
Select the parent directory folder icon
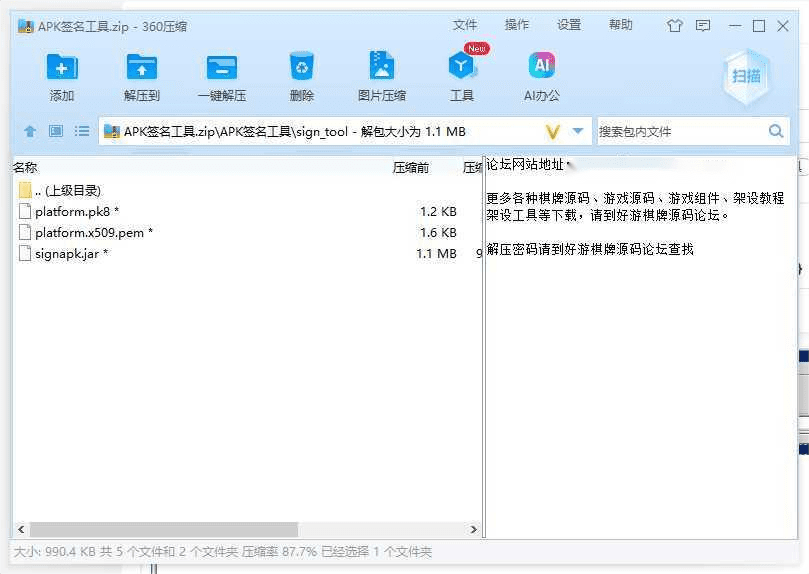[x=25, y=190]
